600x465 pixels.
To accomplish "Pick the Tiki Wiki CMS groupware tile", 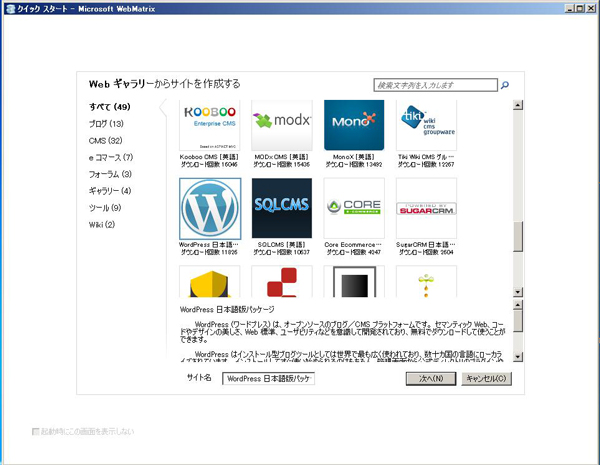I will pyautogui.click(x=426, y=125).
